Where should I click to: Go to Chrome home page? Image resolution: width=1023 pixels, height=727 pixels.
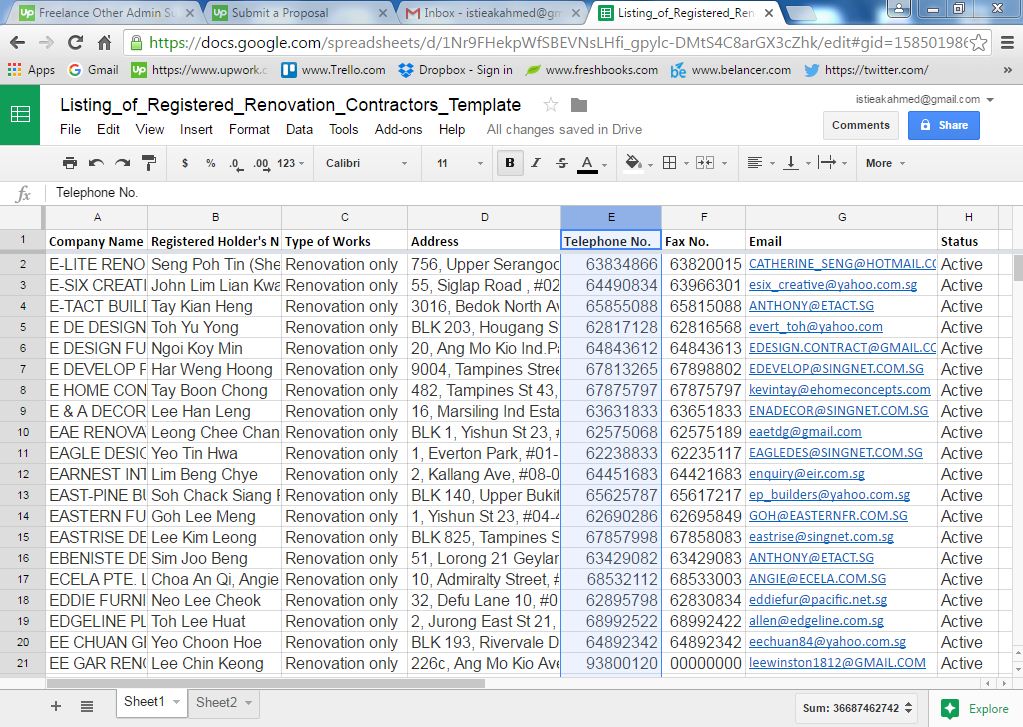[104, 43]
